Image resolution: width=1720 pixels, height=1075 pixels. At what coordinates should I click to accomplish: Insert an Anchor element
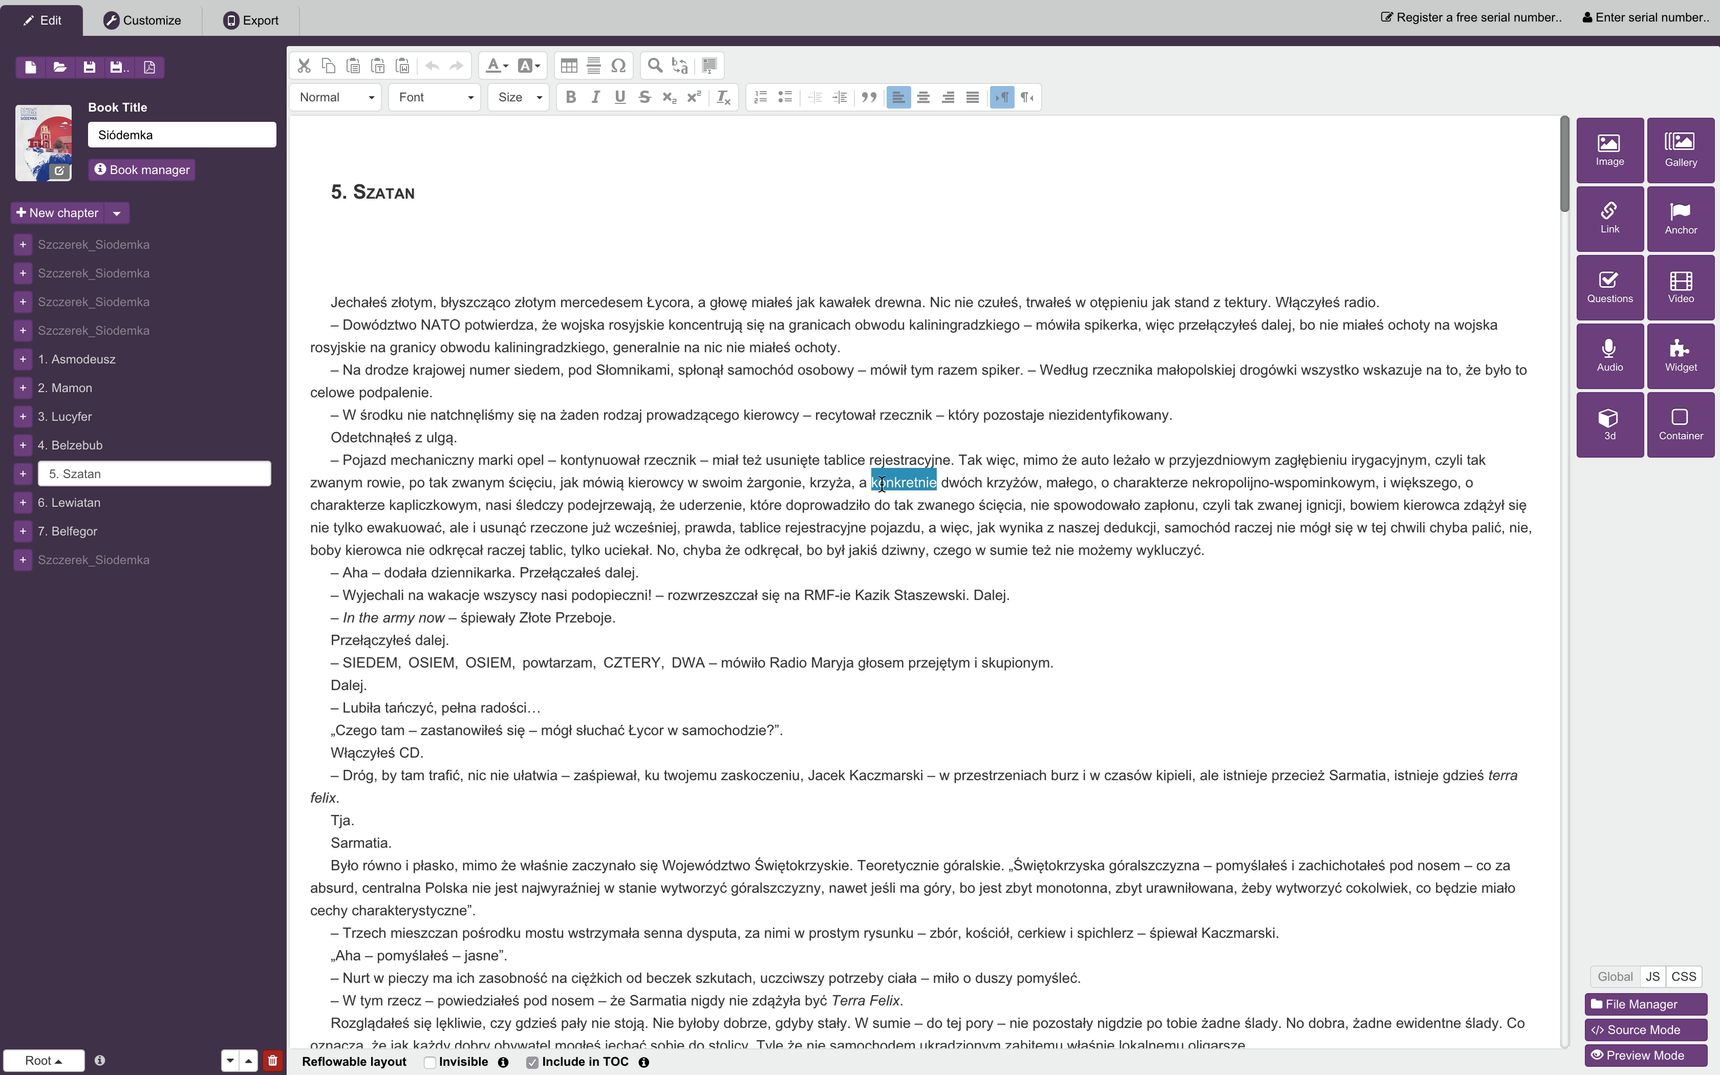click(x=1681, y=218)
